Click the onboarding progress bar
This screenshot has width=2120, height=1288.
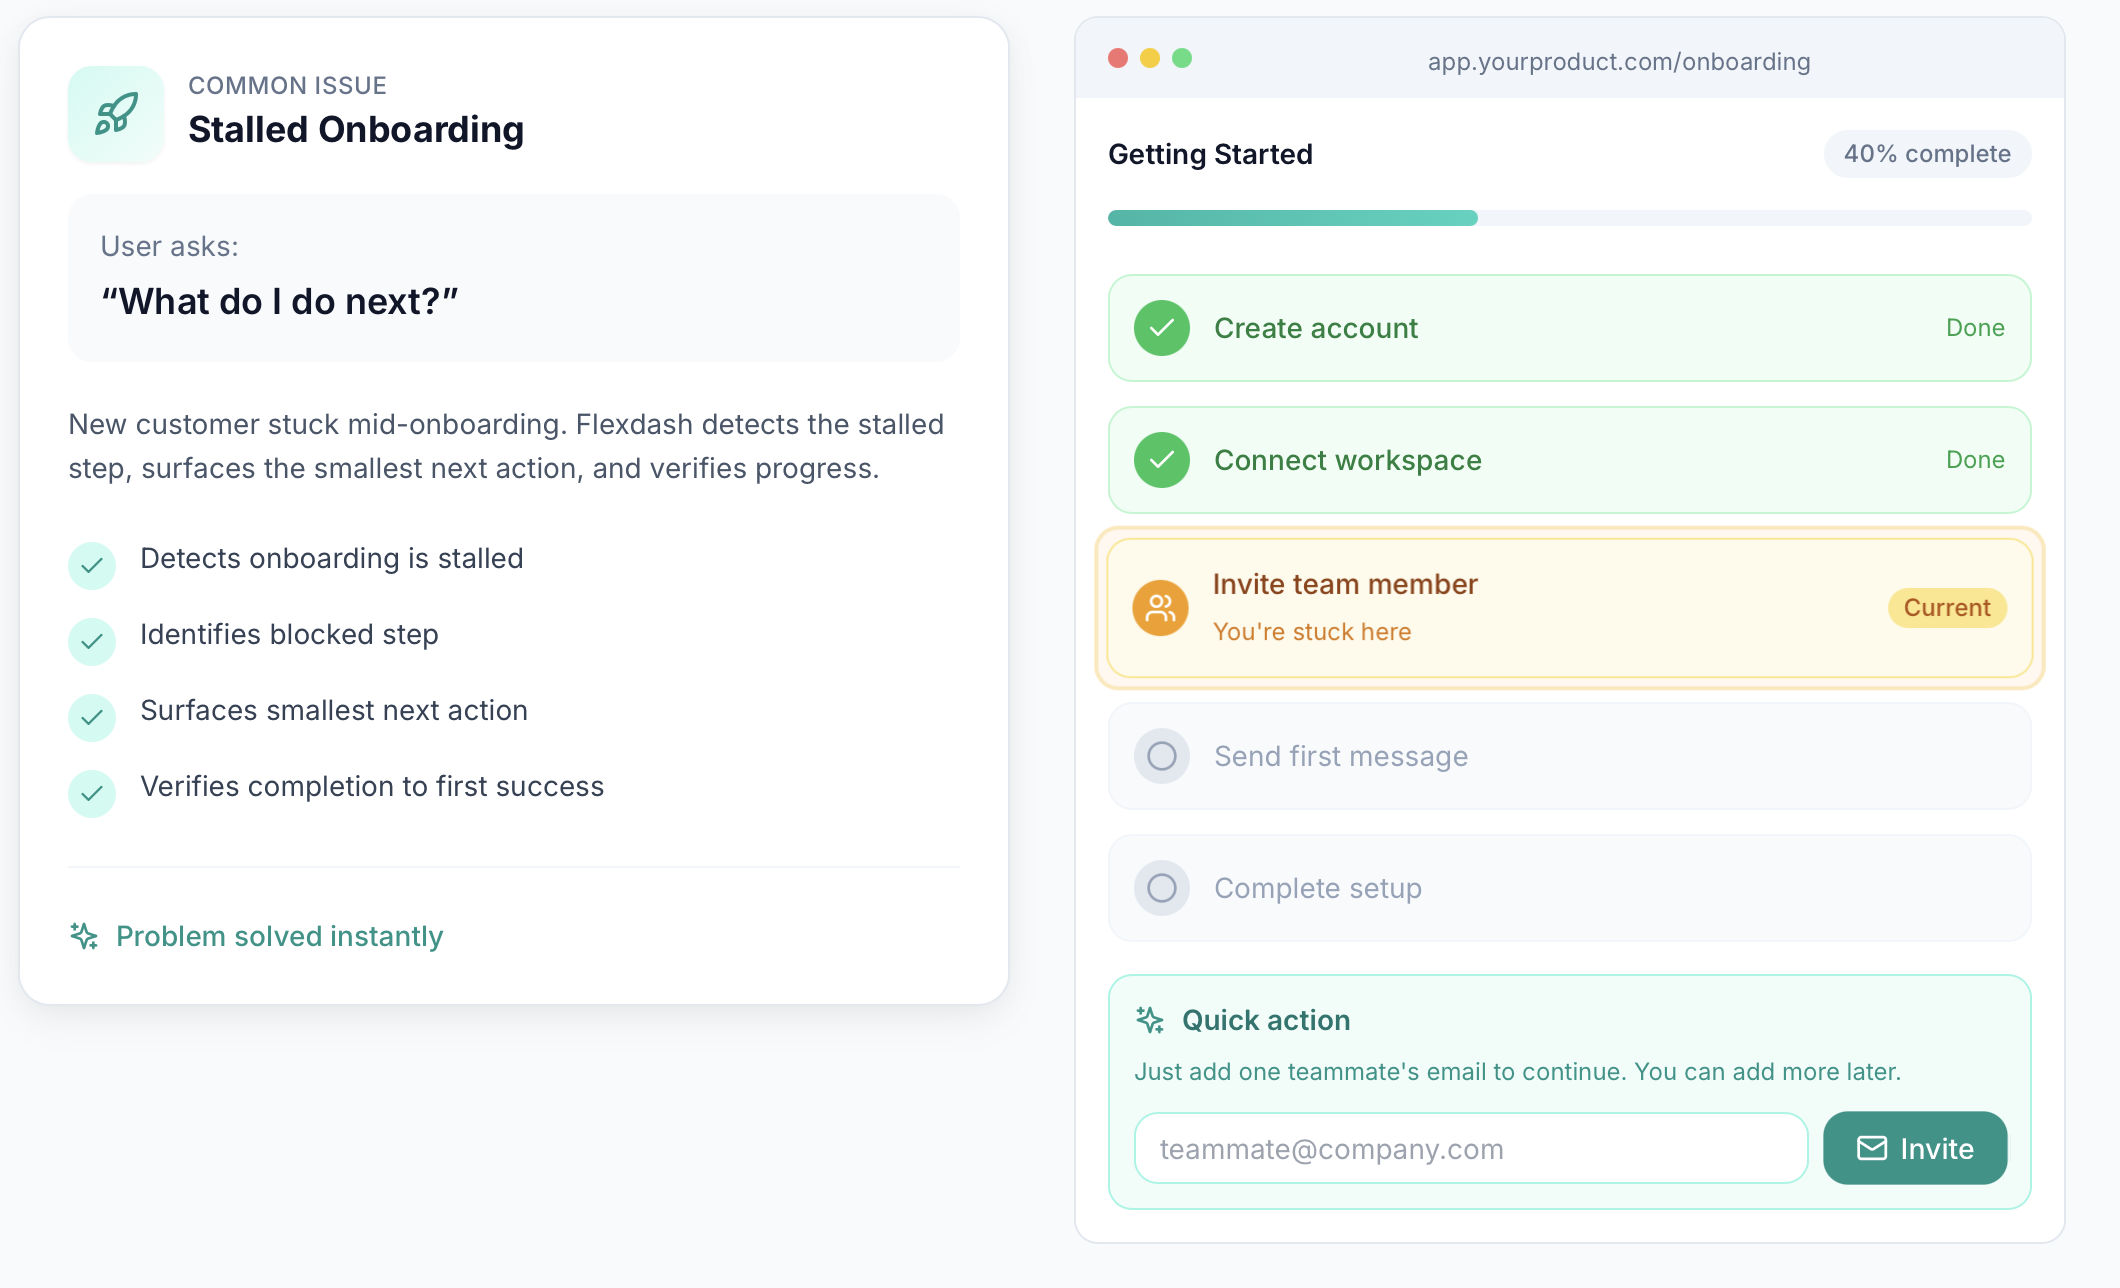point(1568,218)
